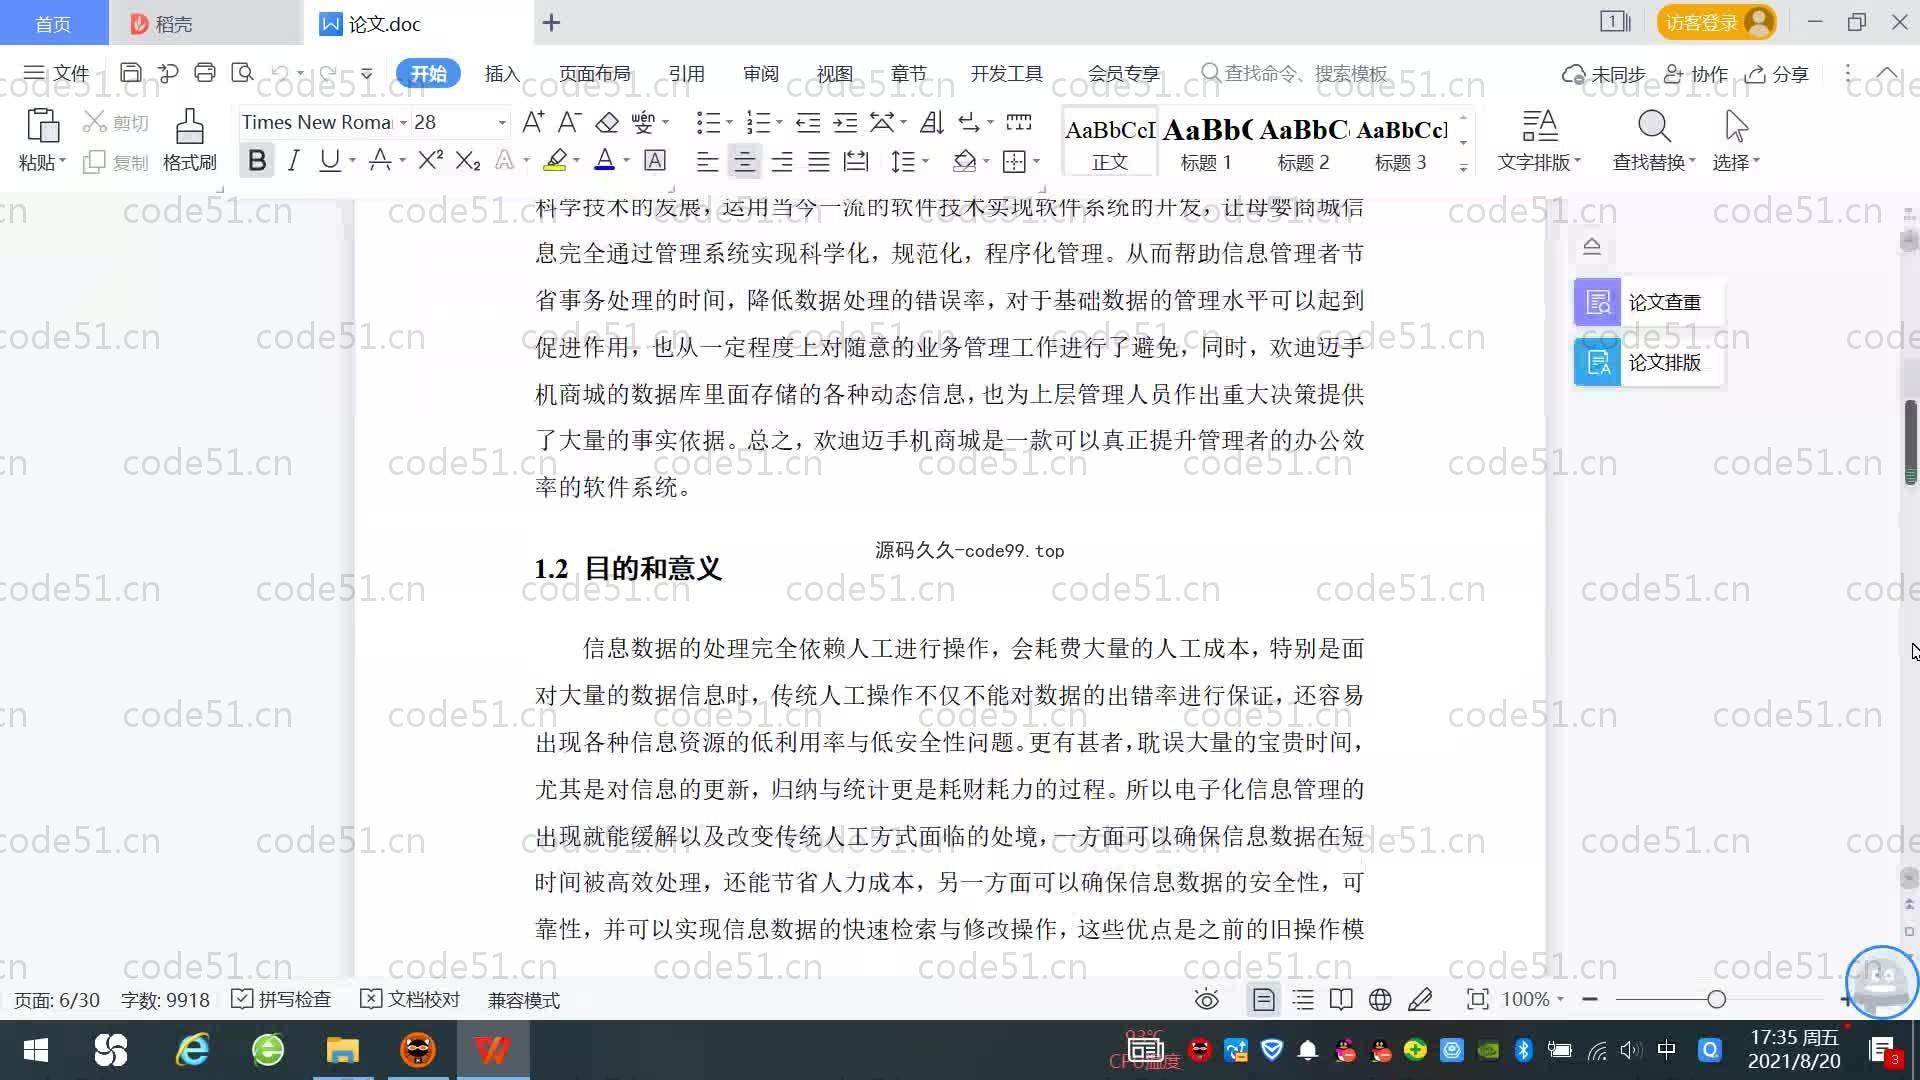
Task: Toggle justify alignment
Action: pyautogui.click(x=819, y=161)
